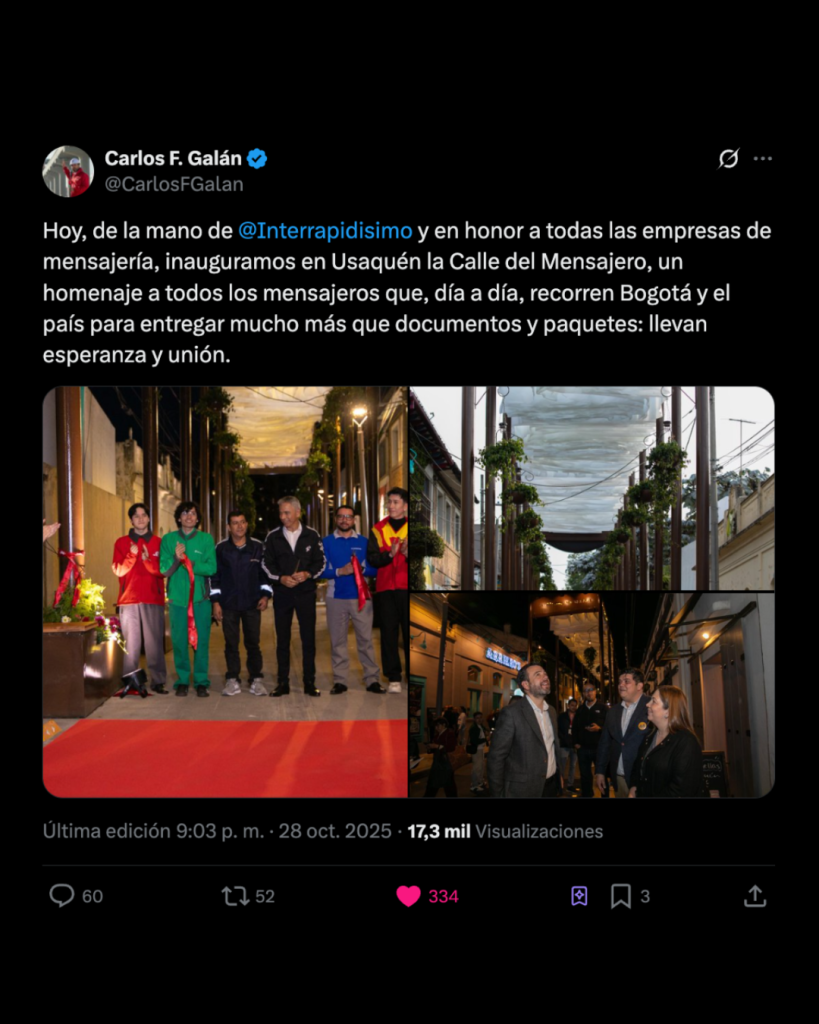Open the reply comment icon

(x=62, y=895)
